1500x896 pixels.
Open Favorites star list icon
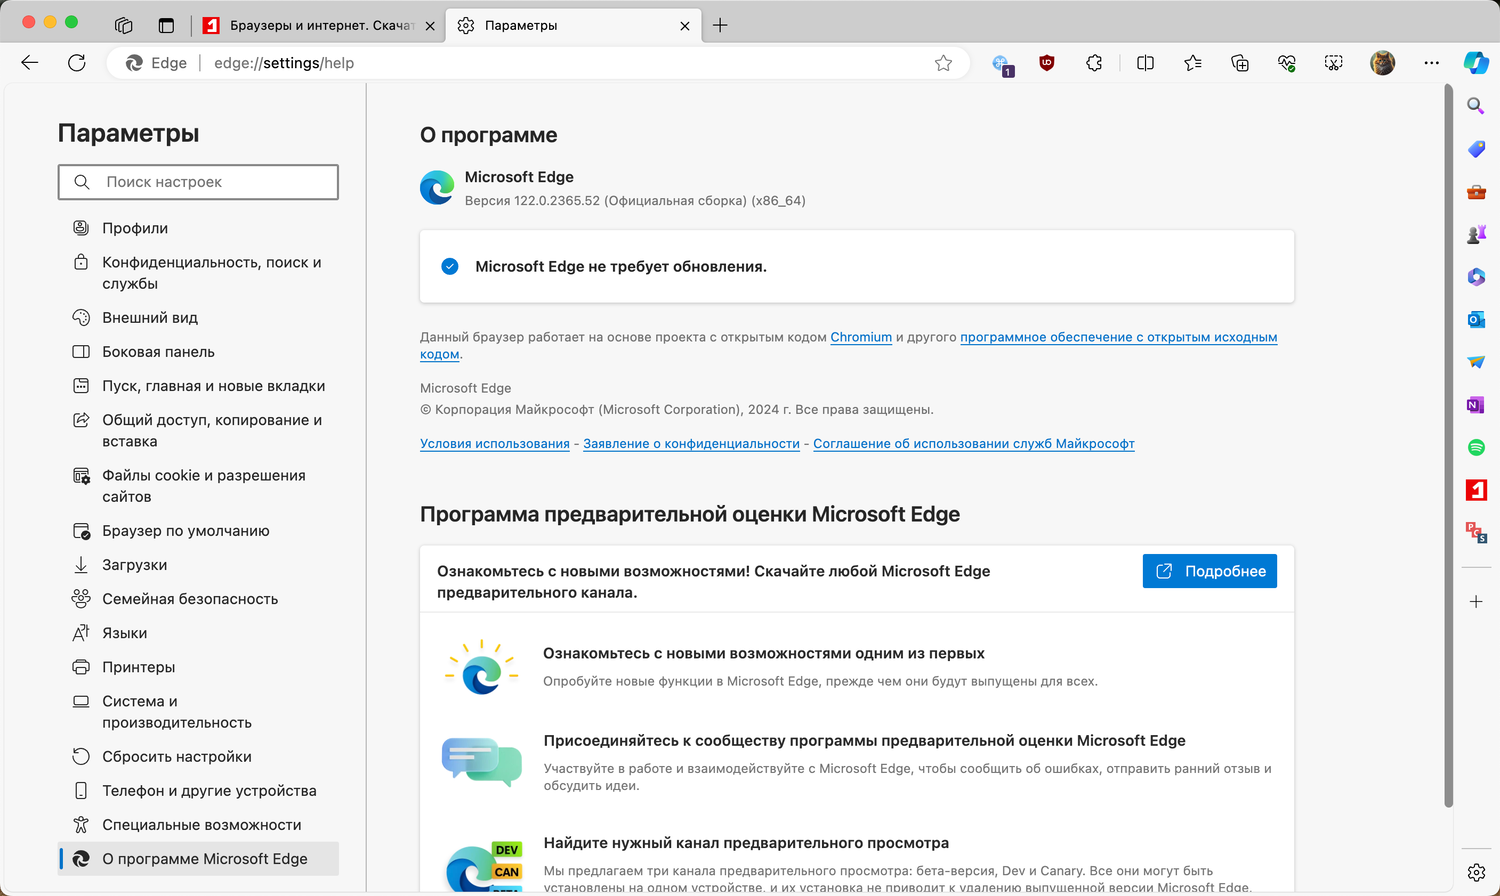pyautogui.click(x=1192, y=63)
